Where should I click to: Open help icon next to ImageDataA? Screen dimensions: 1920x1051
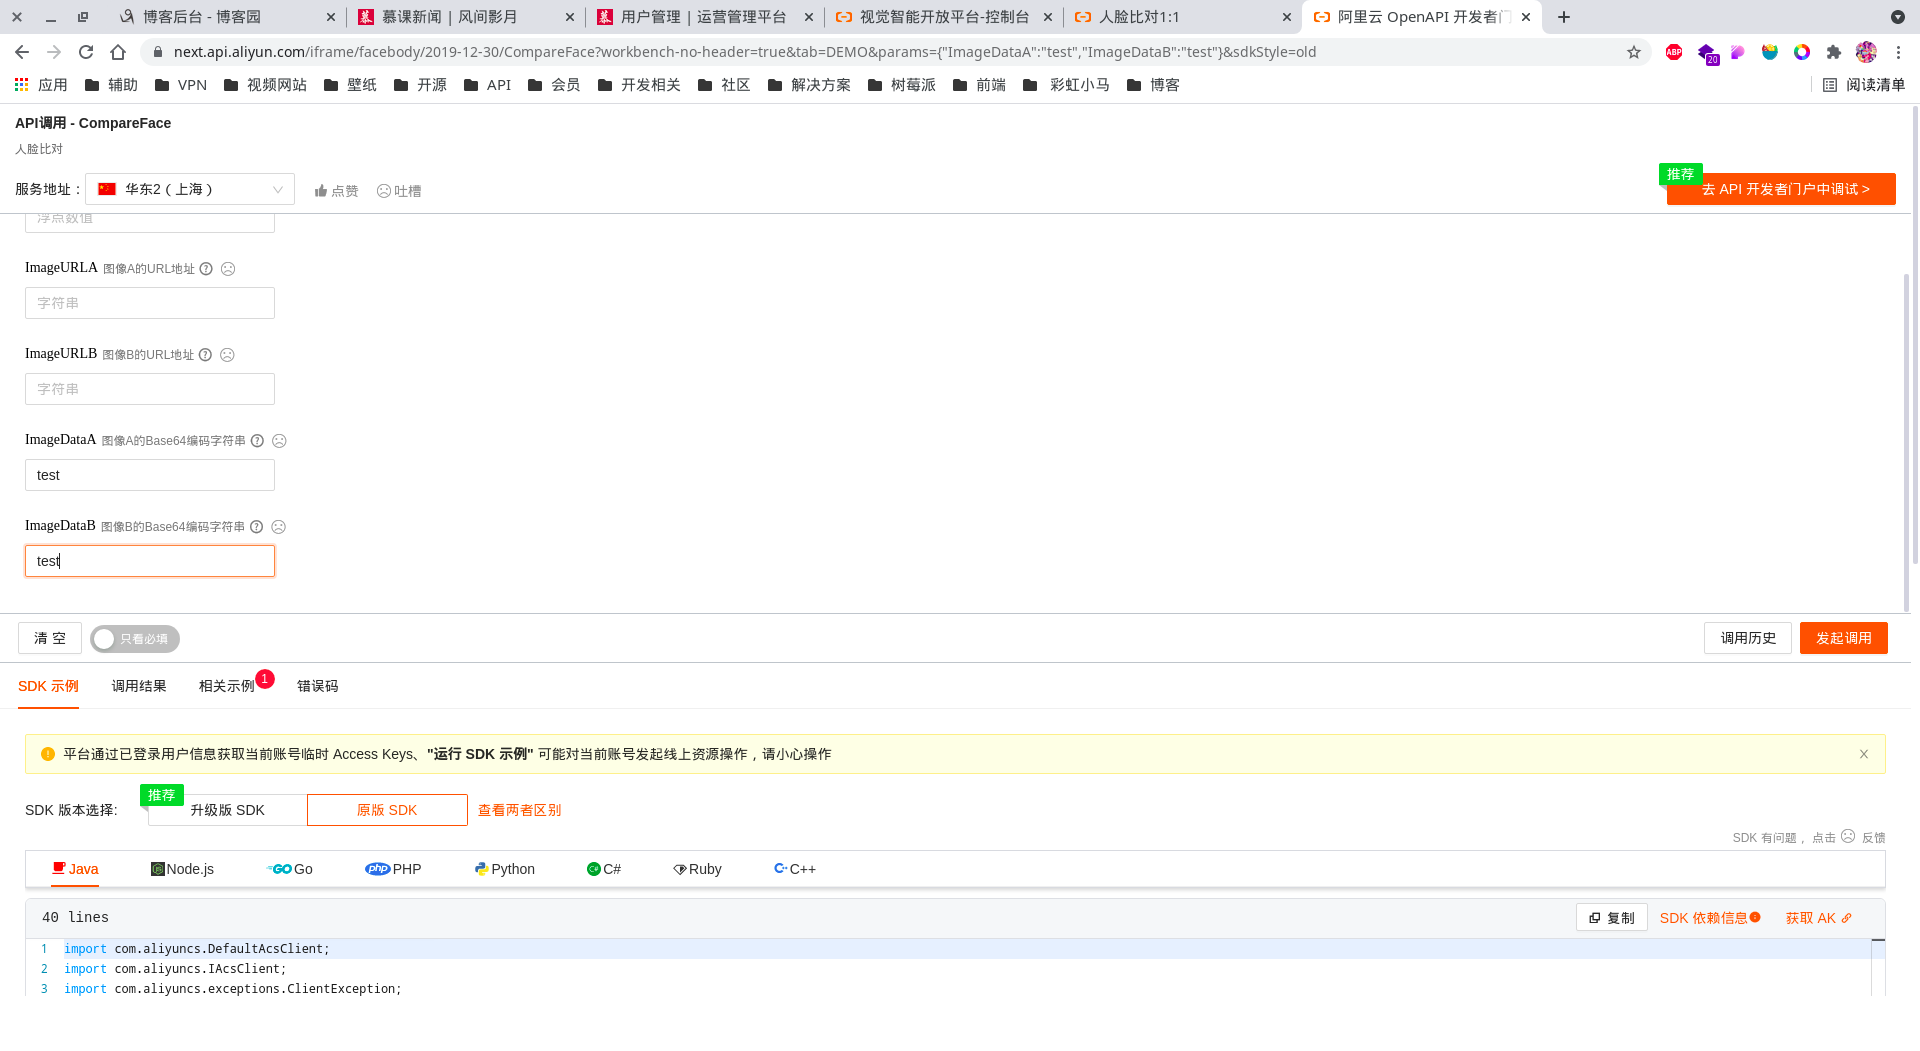point(257,441)
